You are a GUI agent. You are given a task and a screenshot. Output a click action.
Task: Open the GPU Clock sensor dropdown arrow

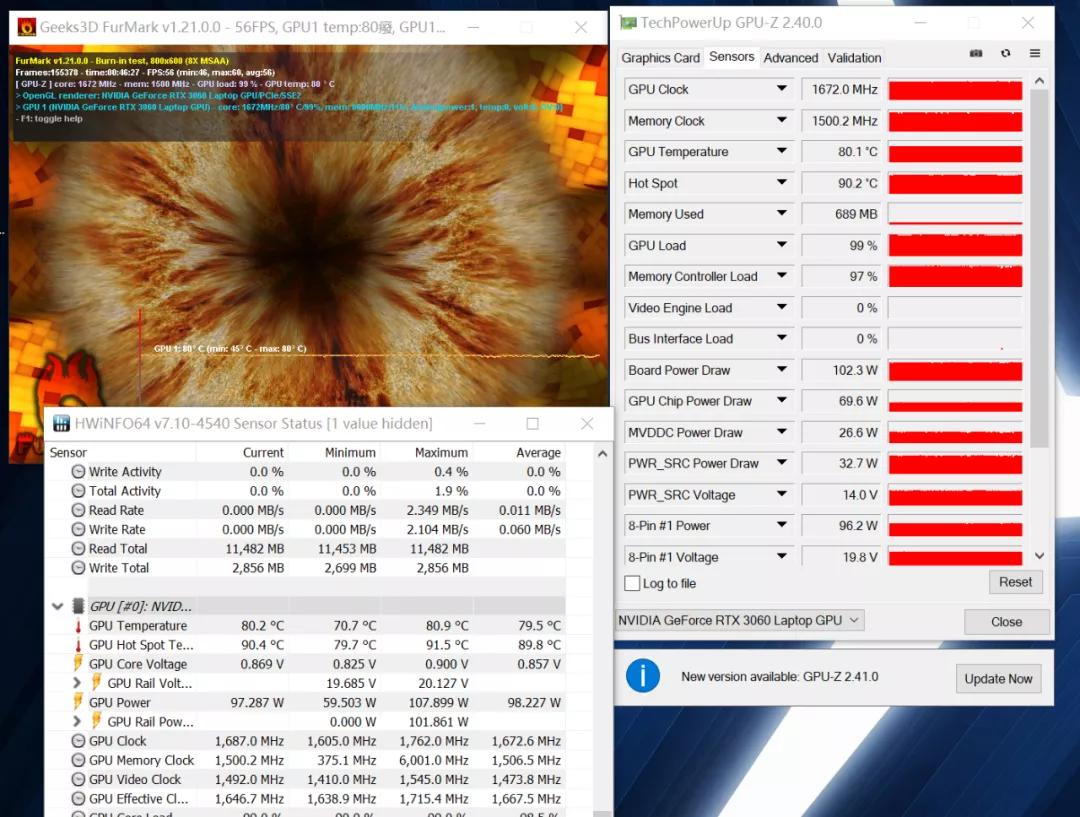pos(781,90)
